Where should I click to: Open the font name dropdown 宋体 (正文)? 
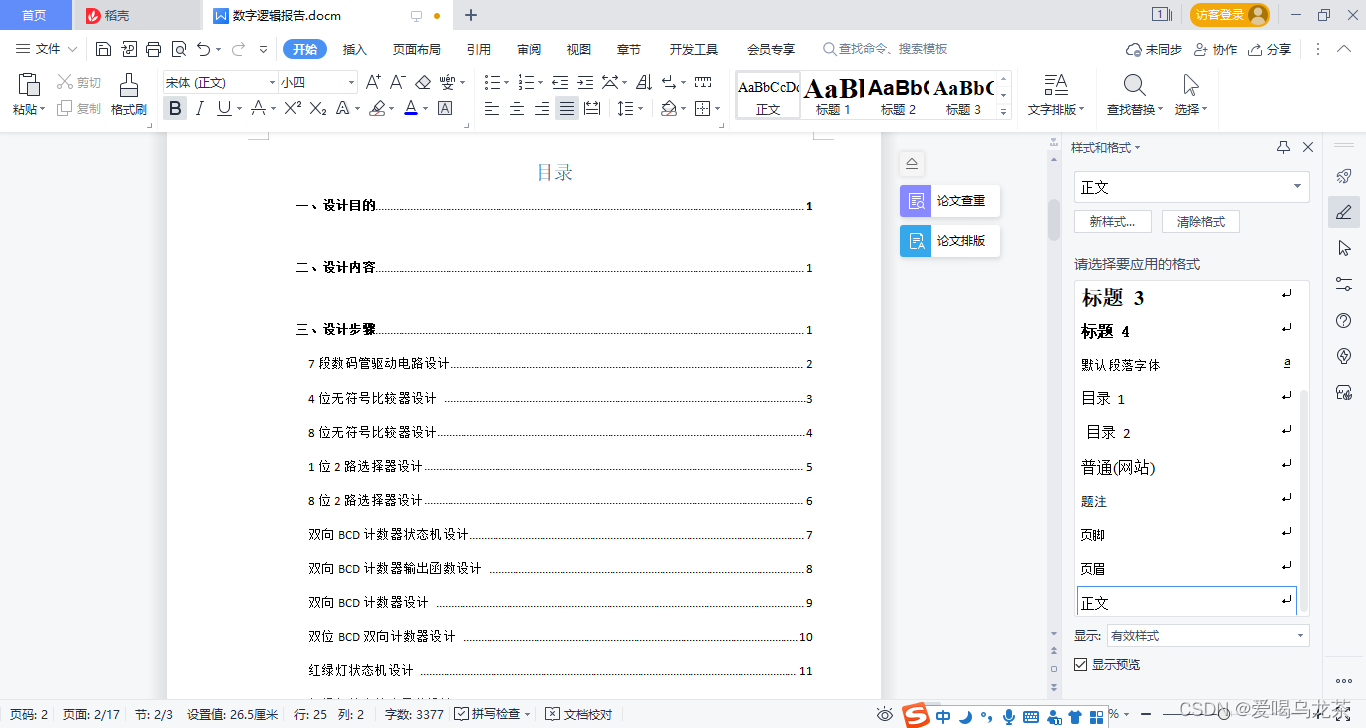272,82
